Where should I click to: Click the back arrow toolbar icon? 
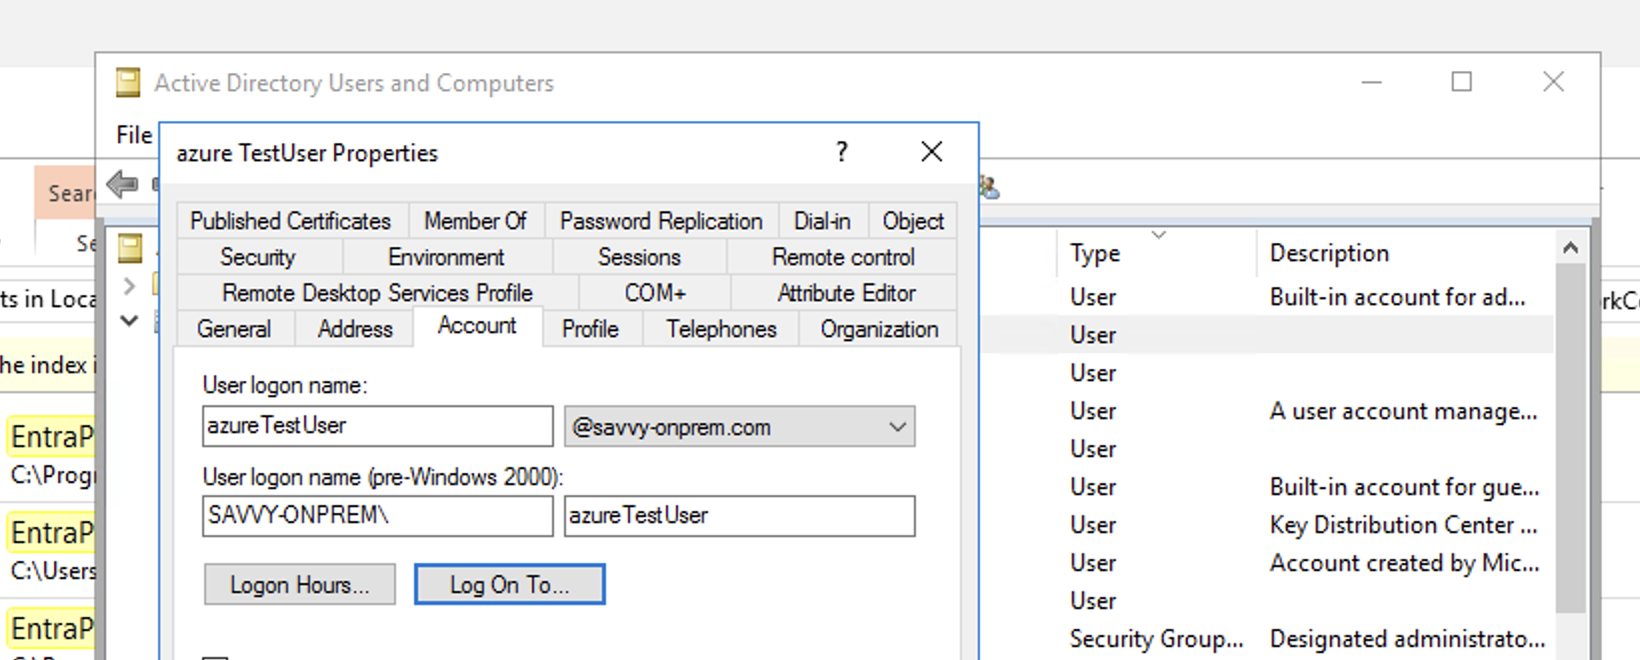click(x=122, y=184)
